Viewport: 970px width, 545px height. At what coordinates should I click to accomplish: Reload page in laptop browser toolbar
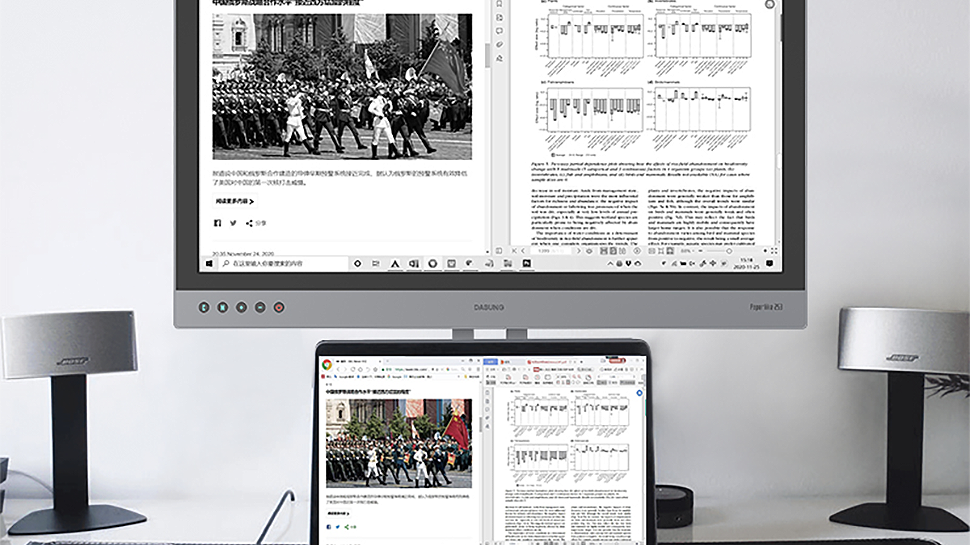(x=353, y=369)
